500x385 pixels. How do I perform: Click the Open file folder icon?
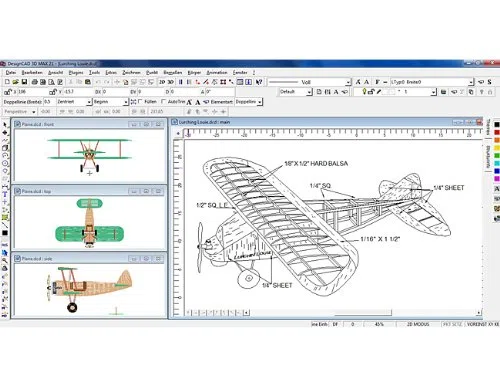(15, 82)
